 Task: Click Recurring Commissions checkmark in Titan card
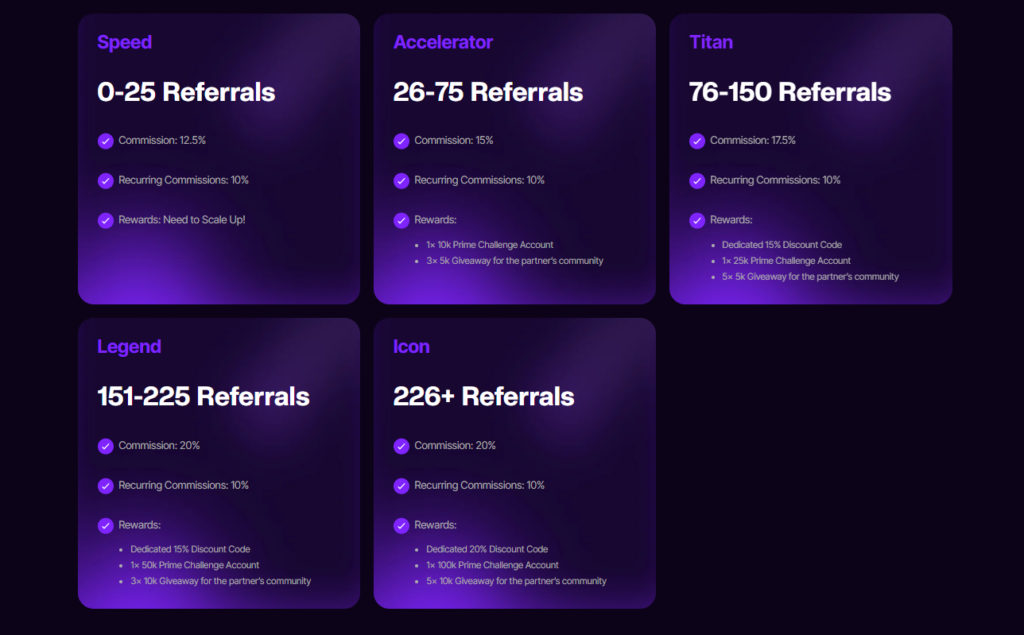tap(697, 181)
